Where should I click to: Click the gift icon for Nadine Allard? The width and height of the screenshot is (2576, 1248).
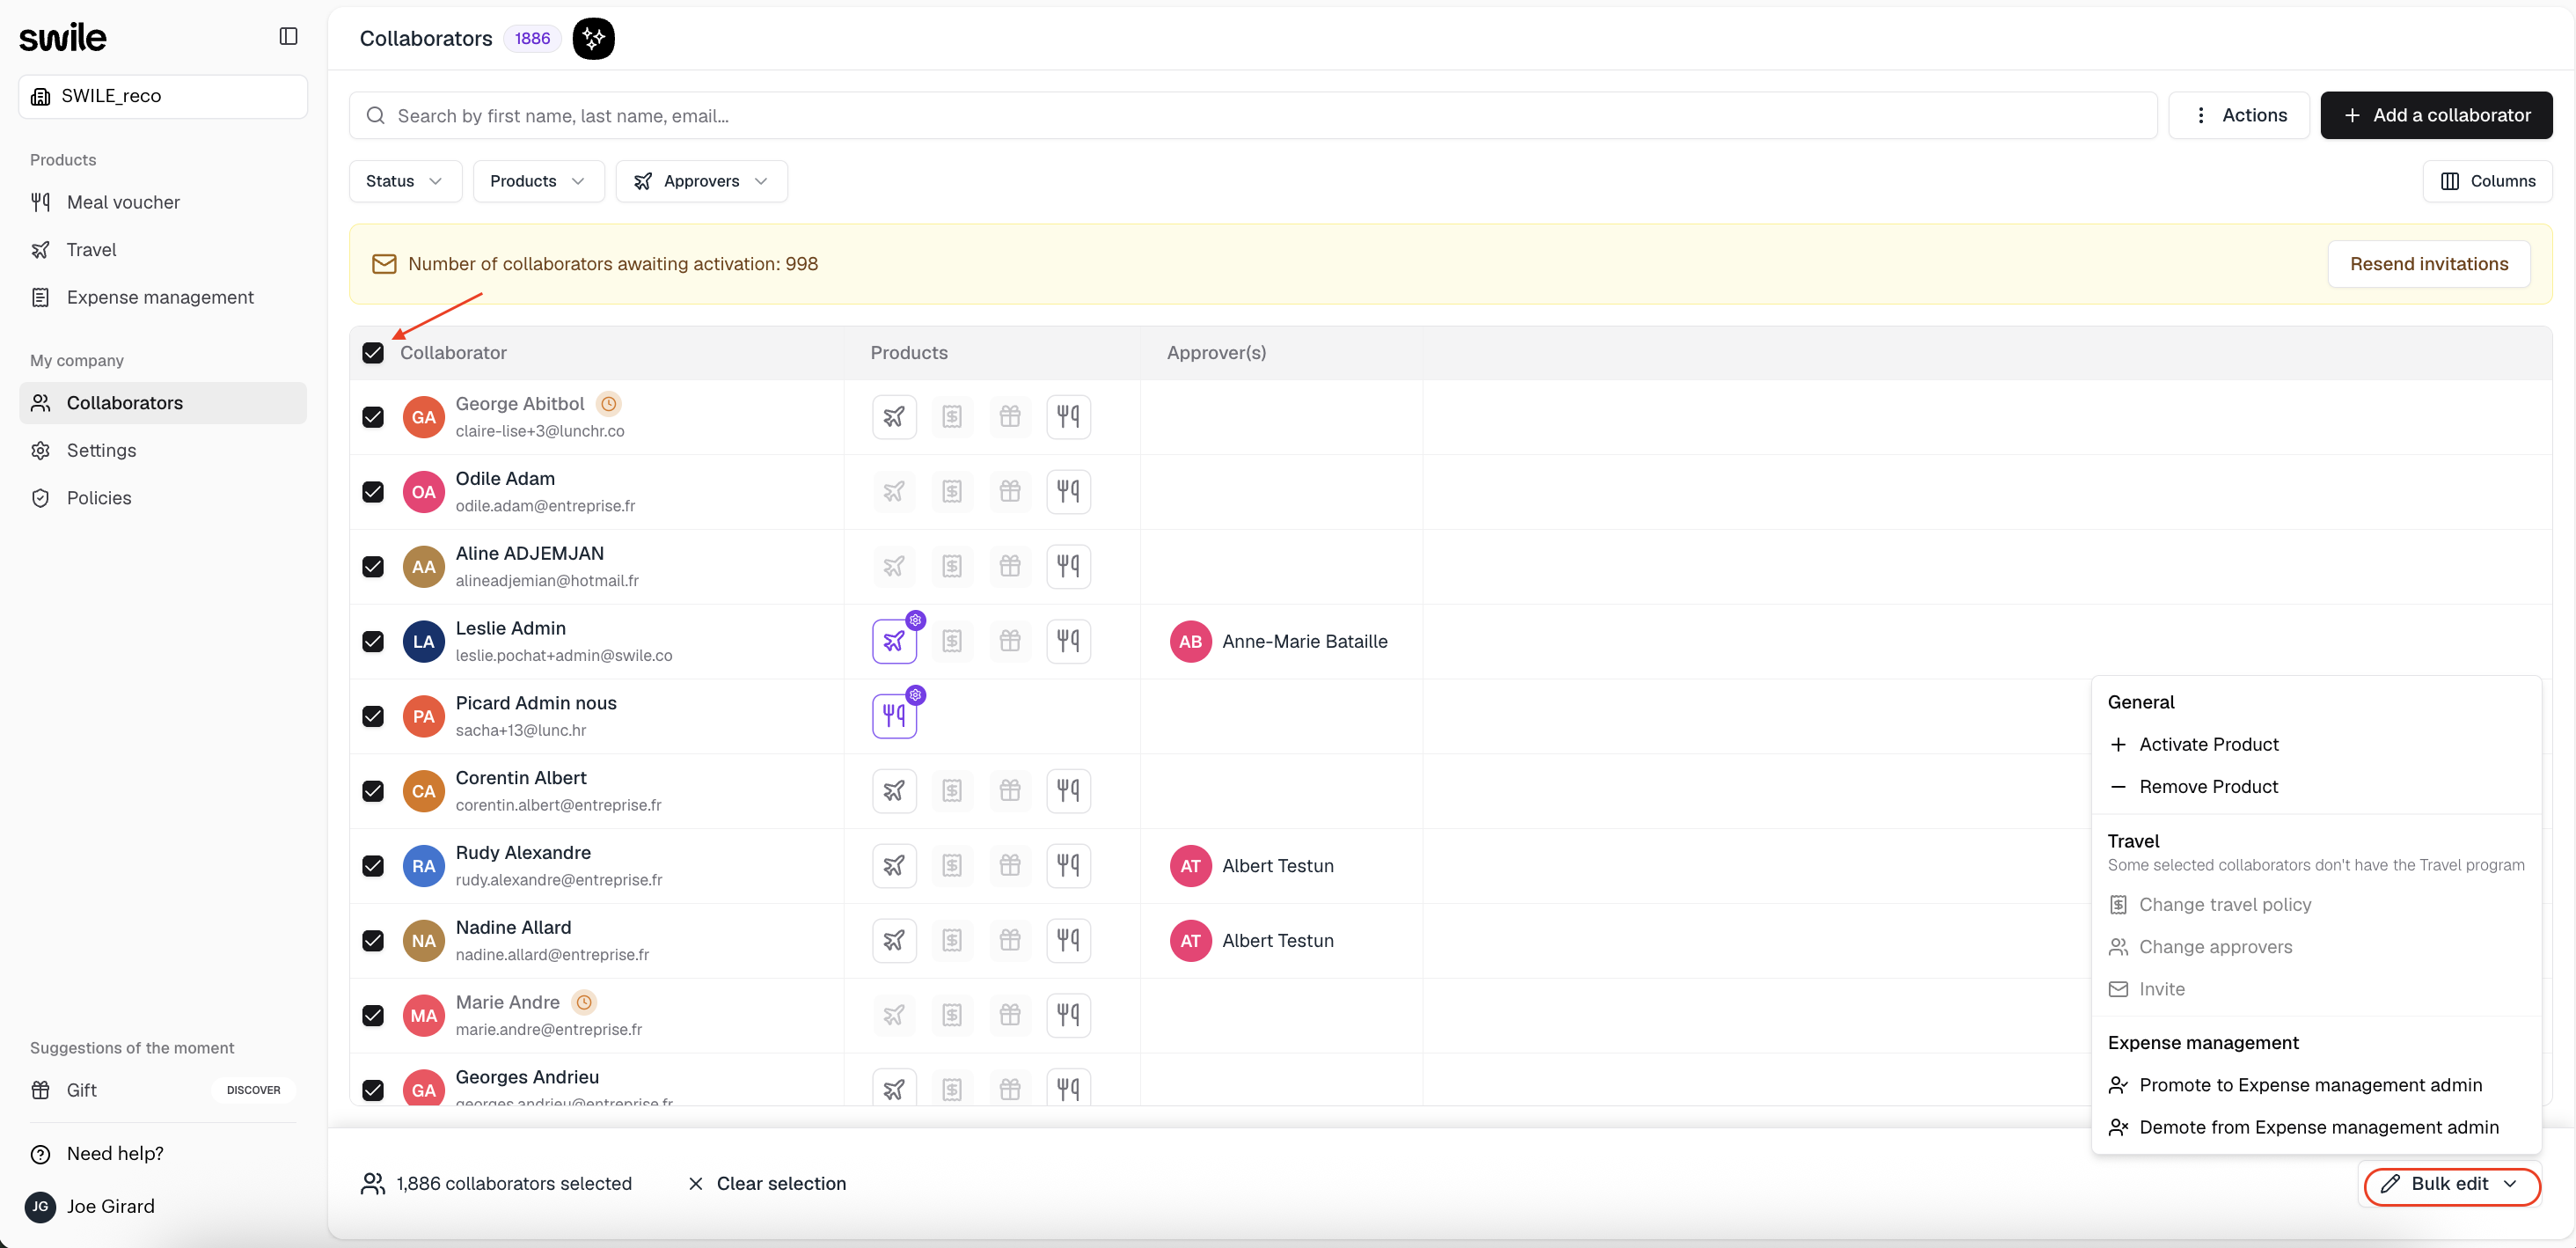point(1010,940)
